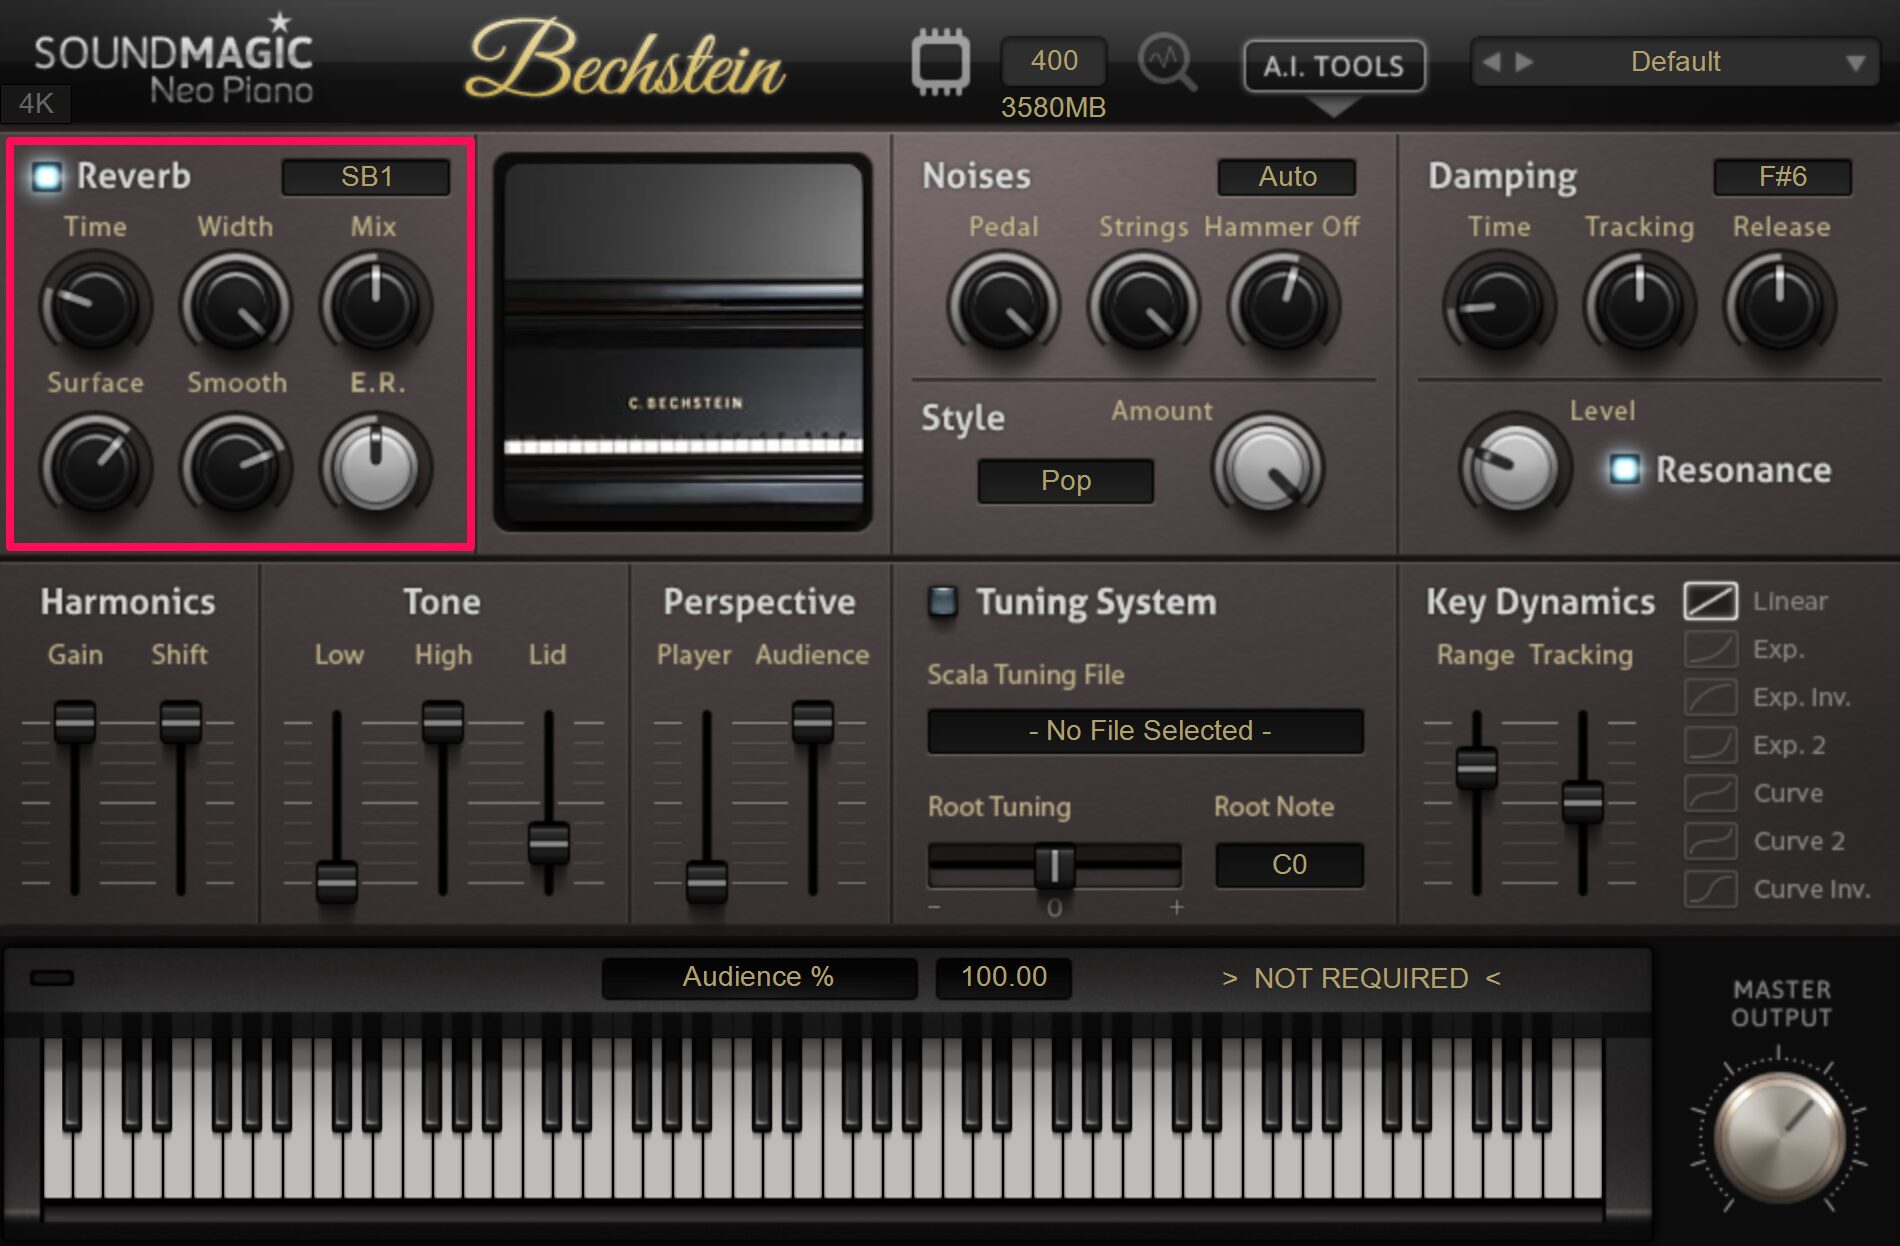The image size is (1900, 1246).
Task: Click the Noises Pedal knob
Action: pos(1003,305)
